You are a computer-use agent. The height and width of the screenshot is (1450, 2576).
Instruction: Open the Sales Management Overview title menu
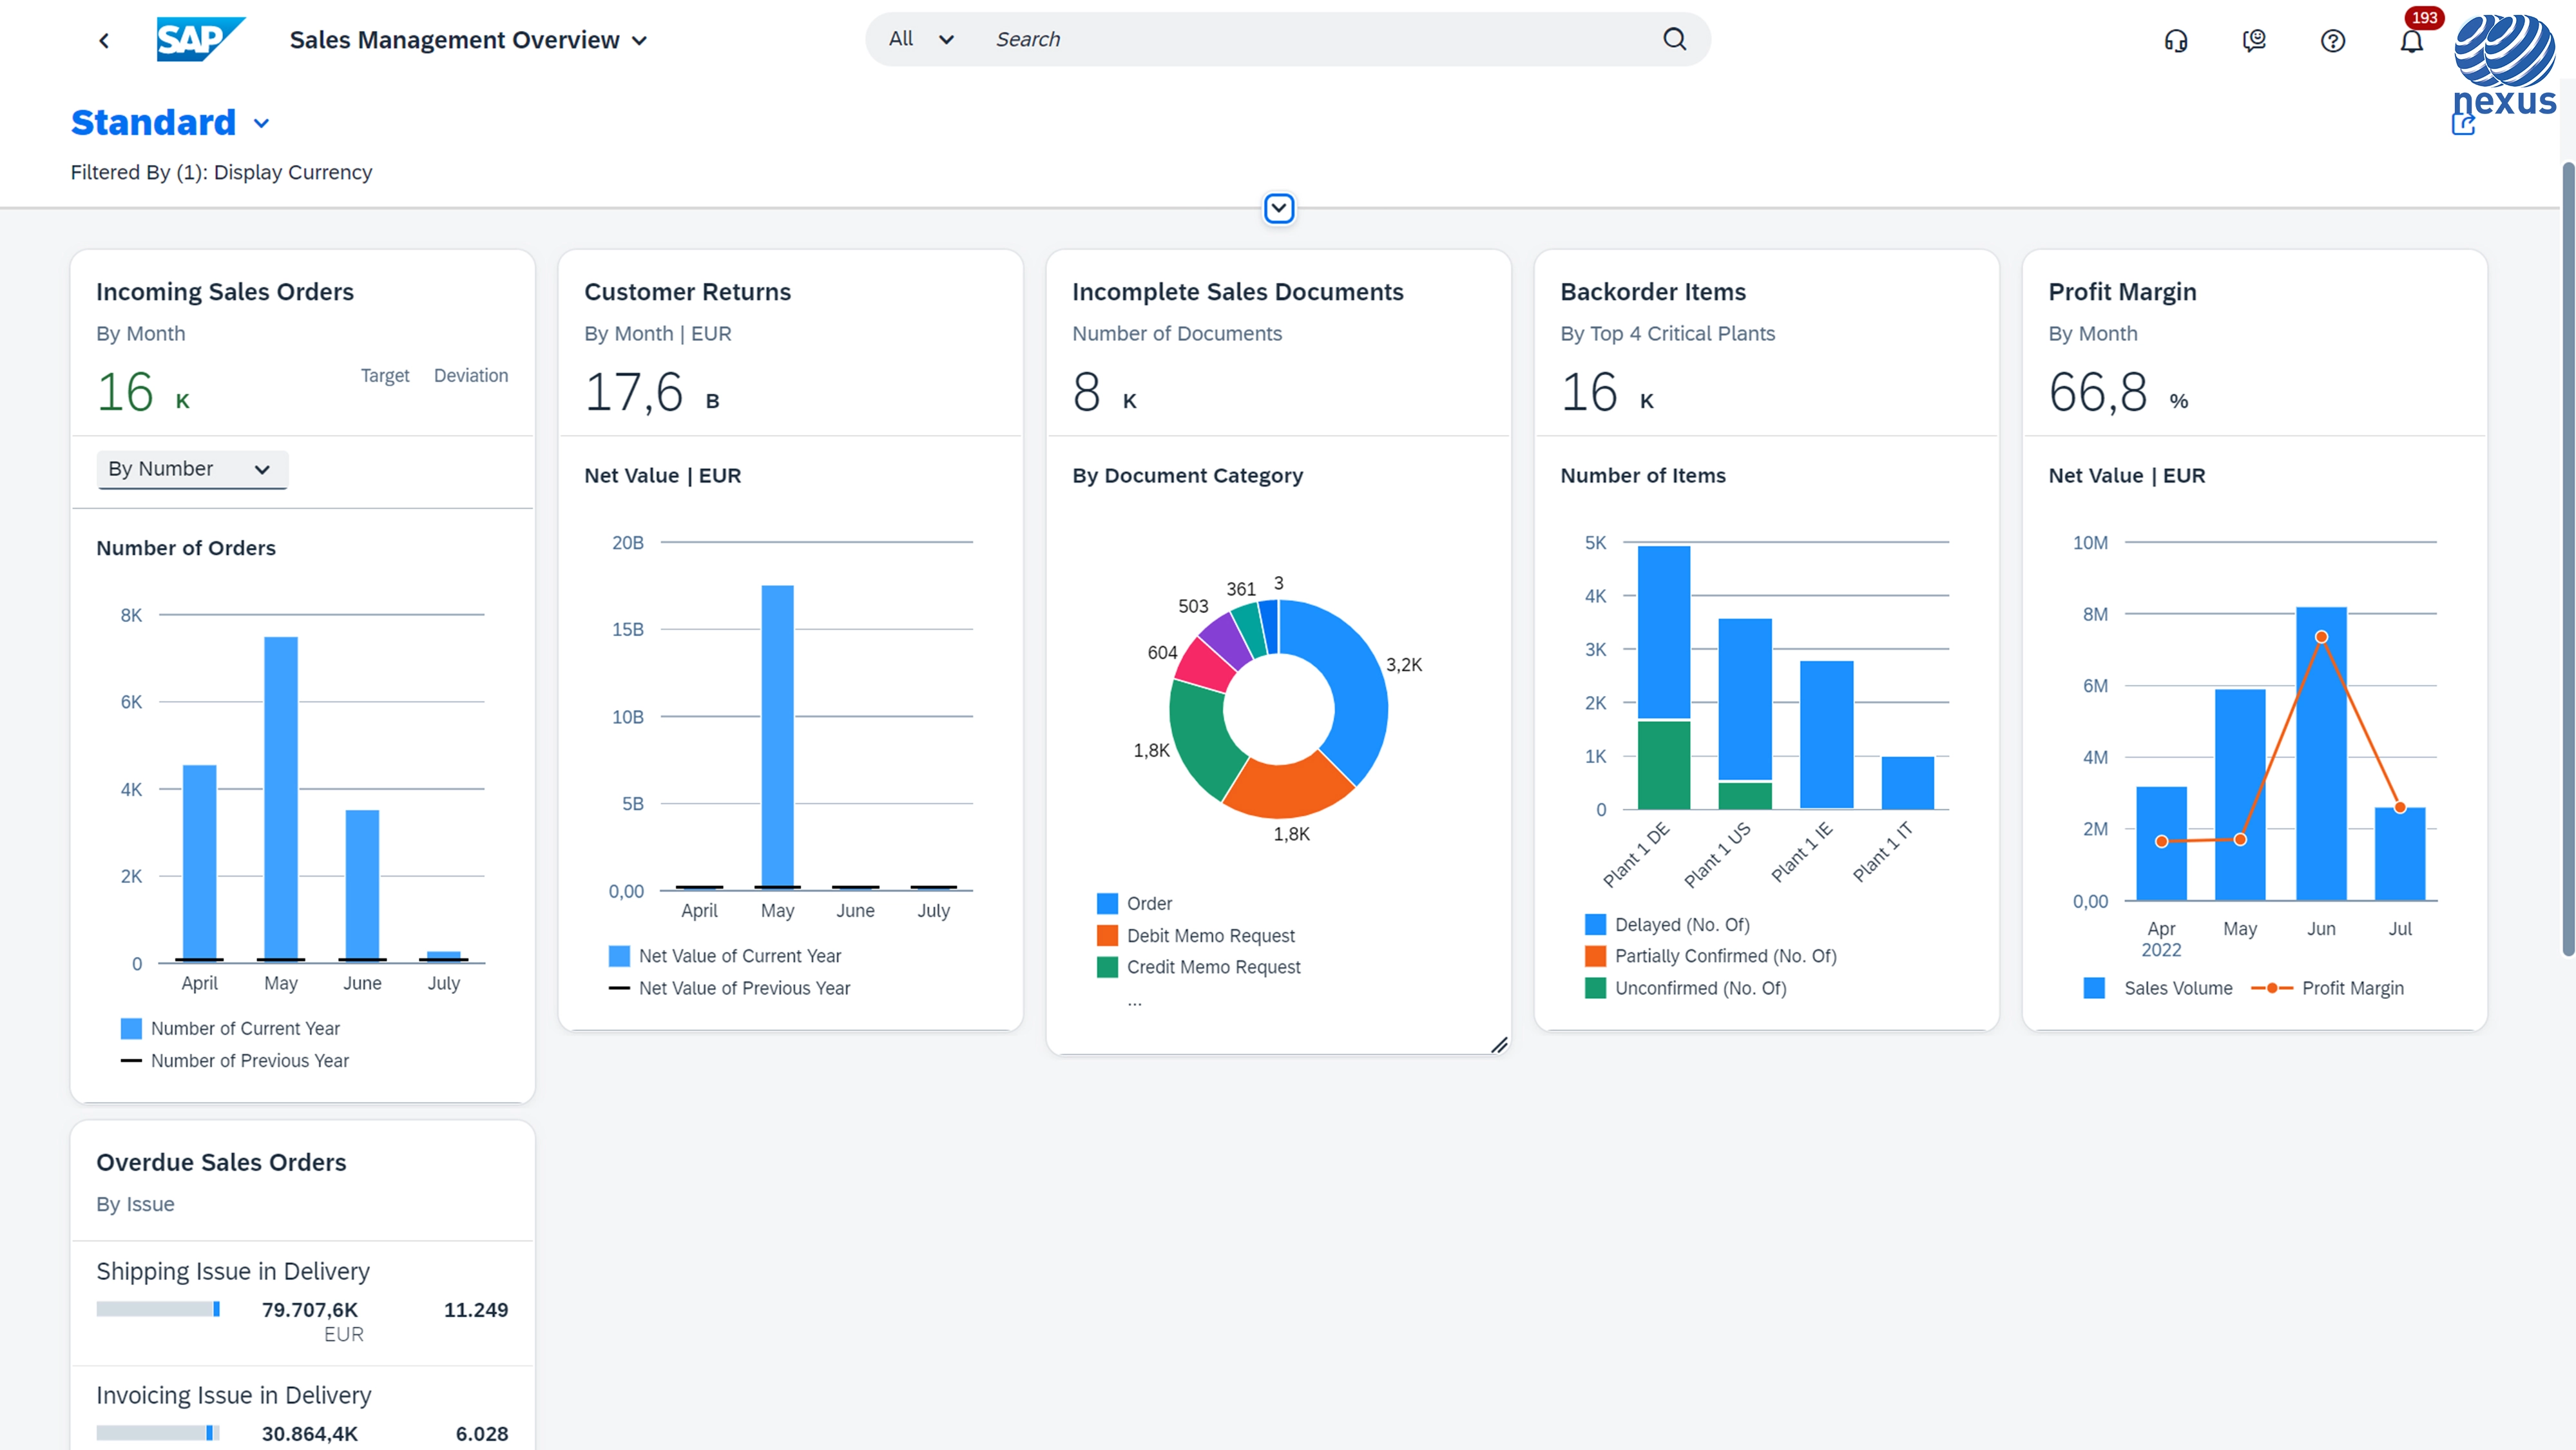pyautogui.click(x=468, y=40)
